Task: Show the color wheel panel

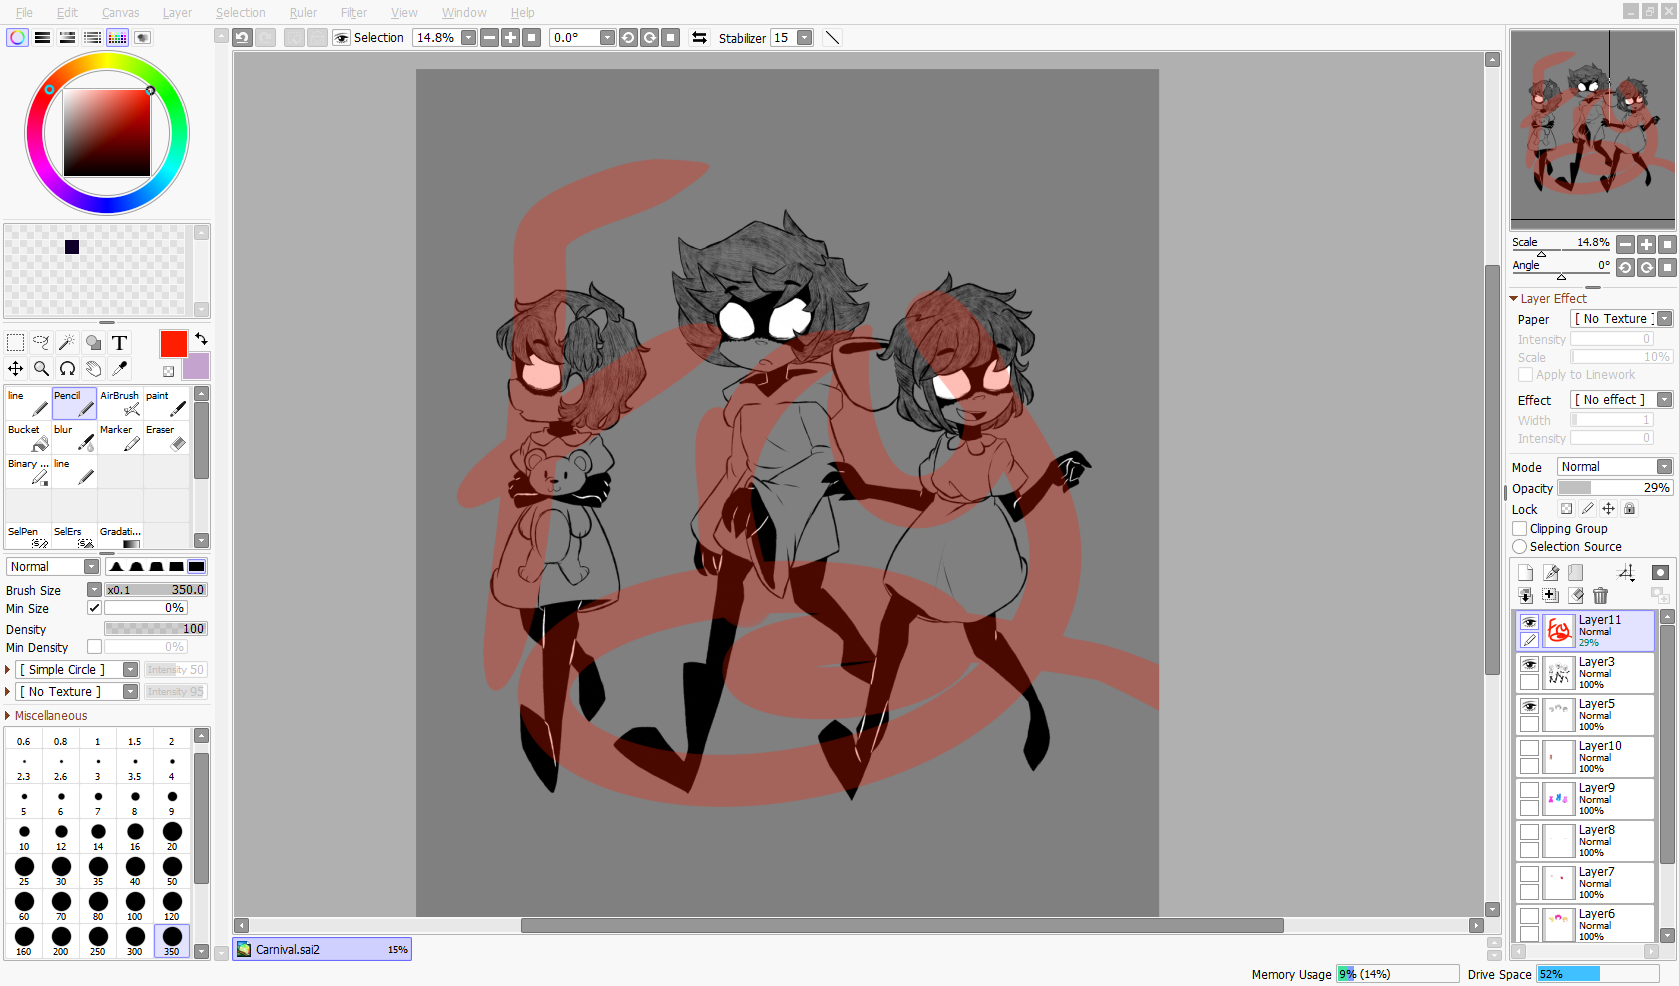Action: pos(18,38)
